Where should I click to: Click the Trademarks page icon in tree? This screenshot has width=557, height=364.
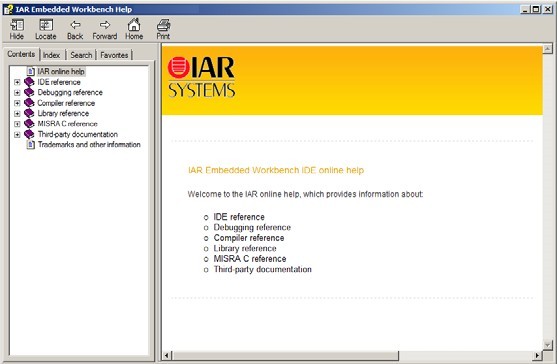point(31,145)
